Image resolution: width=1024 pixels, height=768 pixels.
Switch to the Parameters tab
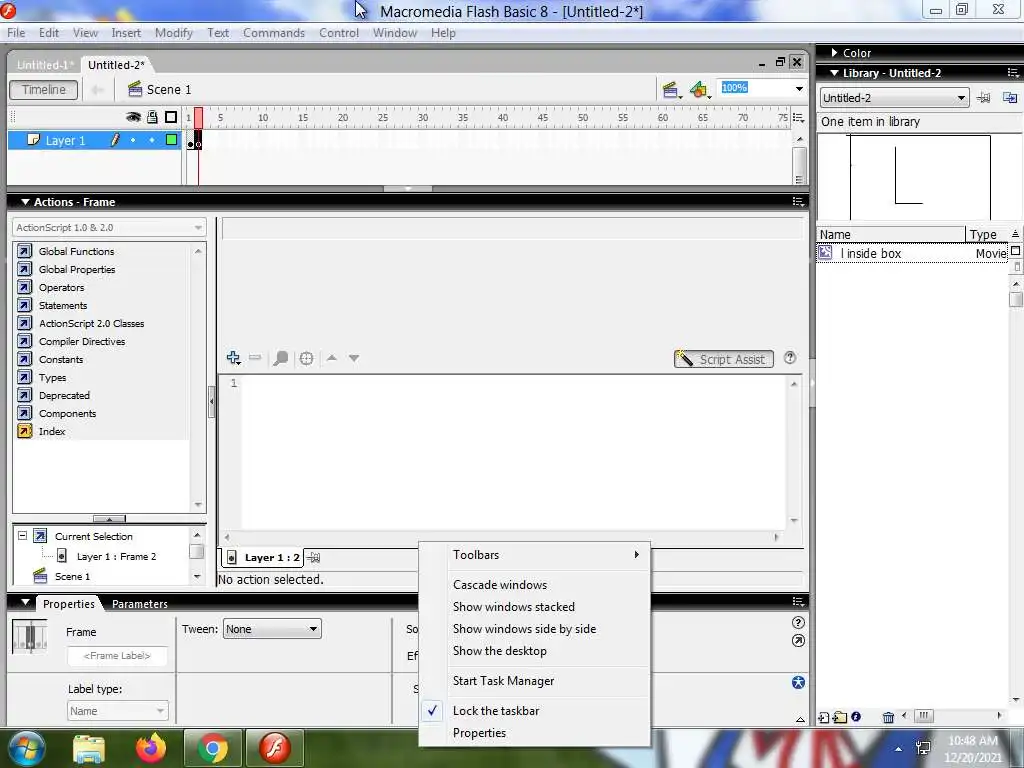(x=140, y=604)
